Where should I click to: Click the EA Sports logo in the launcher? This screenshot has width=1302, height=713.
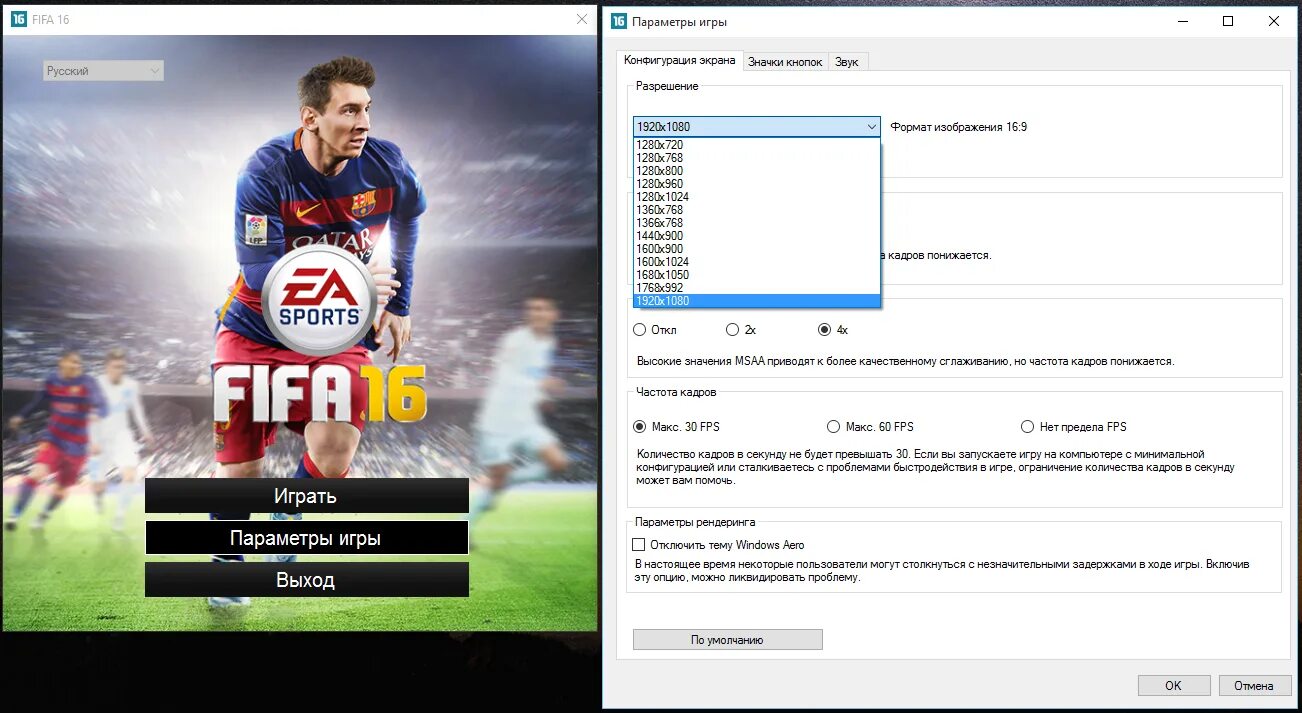coord(318,300)
